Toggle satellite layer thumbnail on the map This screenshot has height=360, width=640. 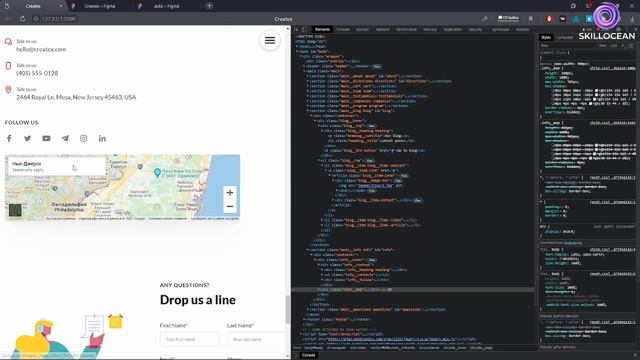click(x=15, y=210)
